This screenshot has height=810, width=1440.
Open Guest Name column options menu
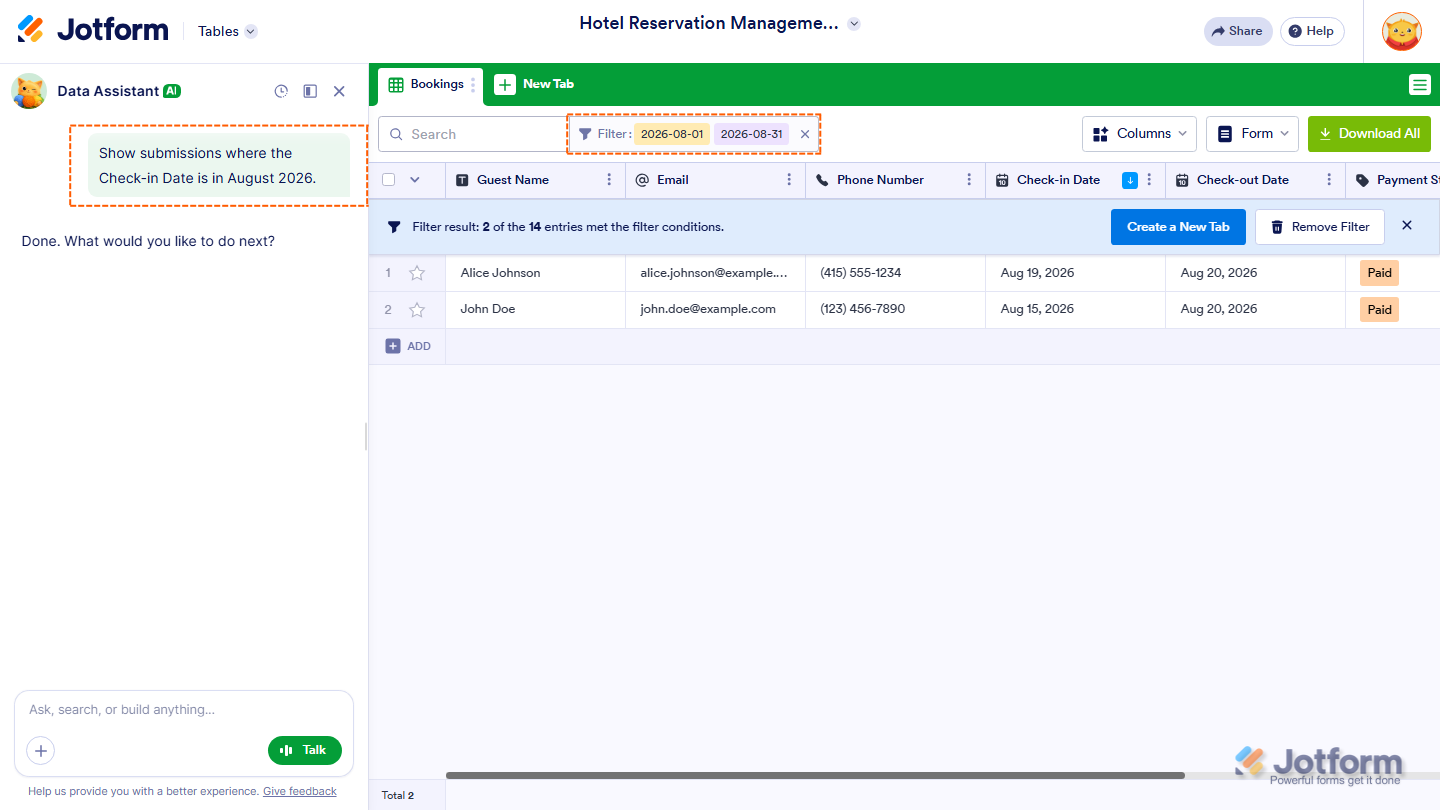point(610,180)
